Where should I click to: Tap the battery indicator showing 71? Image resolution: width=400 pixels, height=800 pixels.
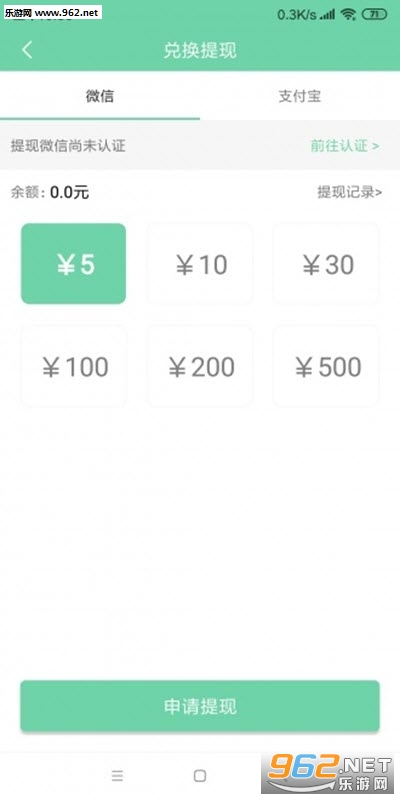pos(374,14)
